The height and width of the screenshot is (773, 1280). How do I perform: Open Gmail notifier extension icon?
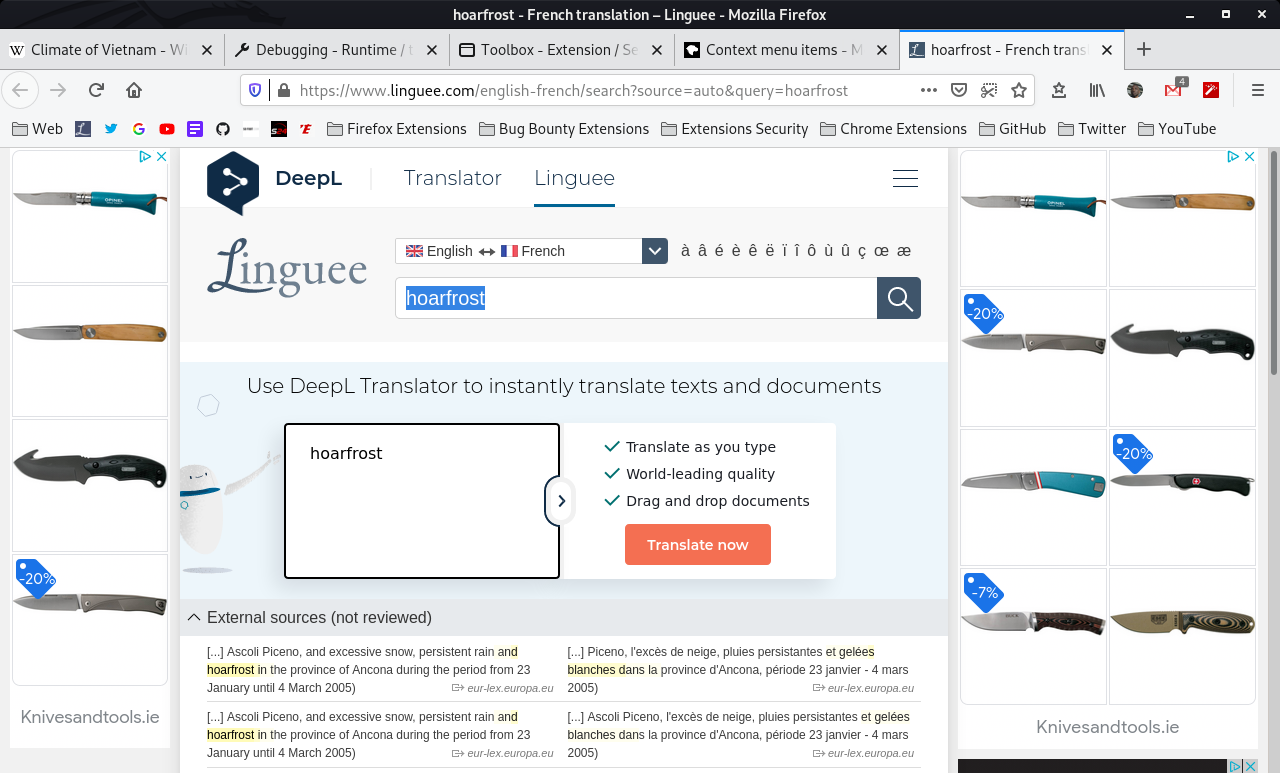pos(1174,89)
